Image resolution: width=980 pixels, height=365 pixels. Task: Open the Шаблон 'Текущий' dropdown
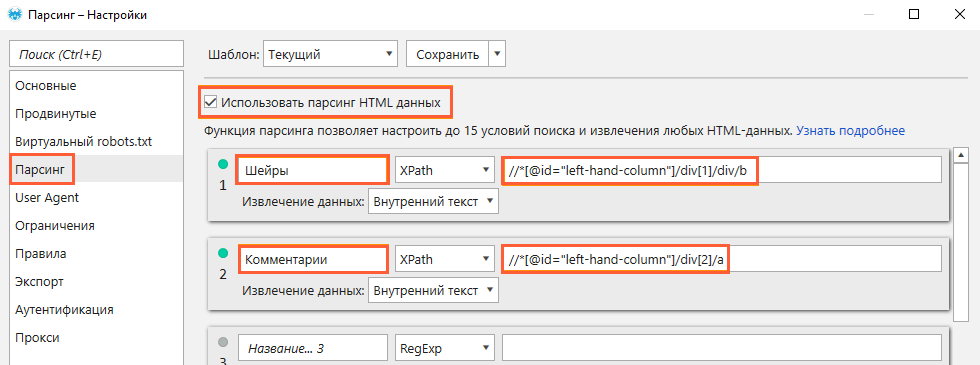click(330, 54)
